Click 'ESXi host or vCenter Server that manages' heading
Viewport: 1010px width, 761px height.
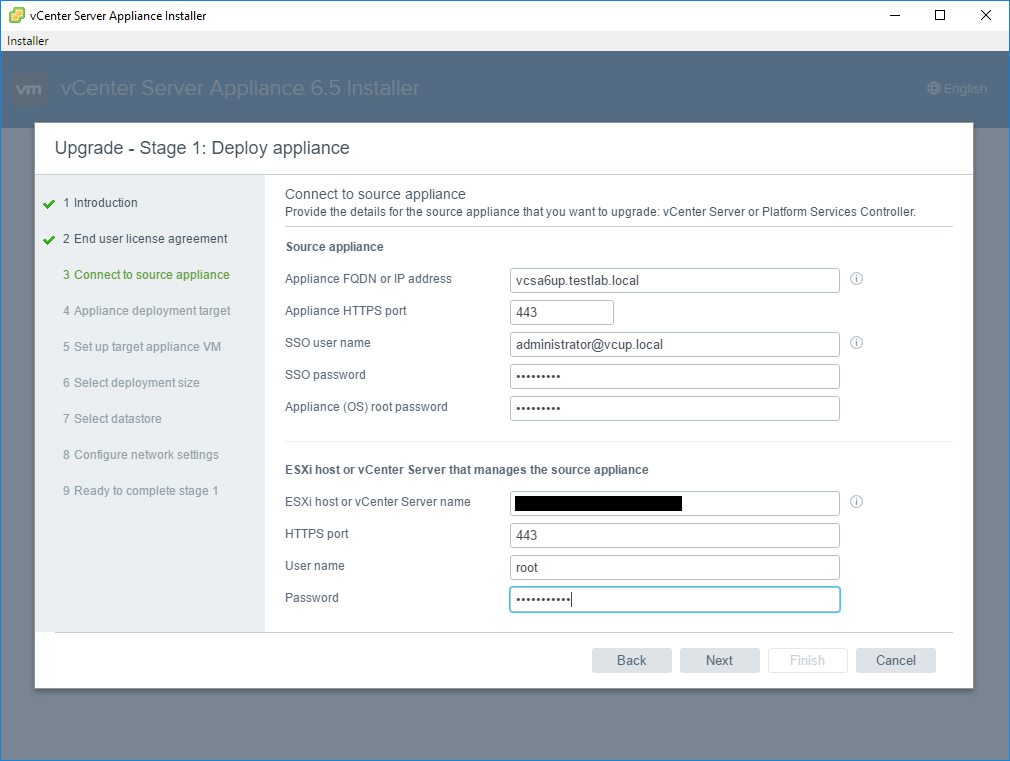click(x=466, y=470)
